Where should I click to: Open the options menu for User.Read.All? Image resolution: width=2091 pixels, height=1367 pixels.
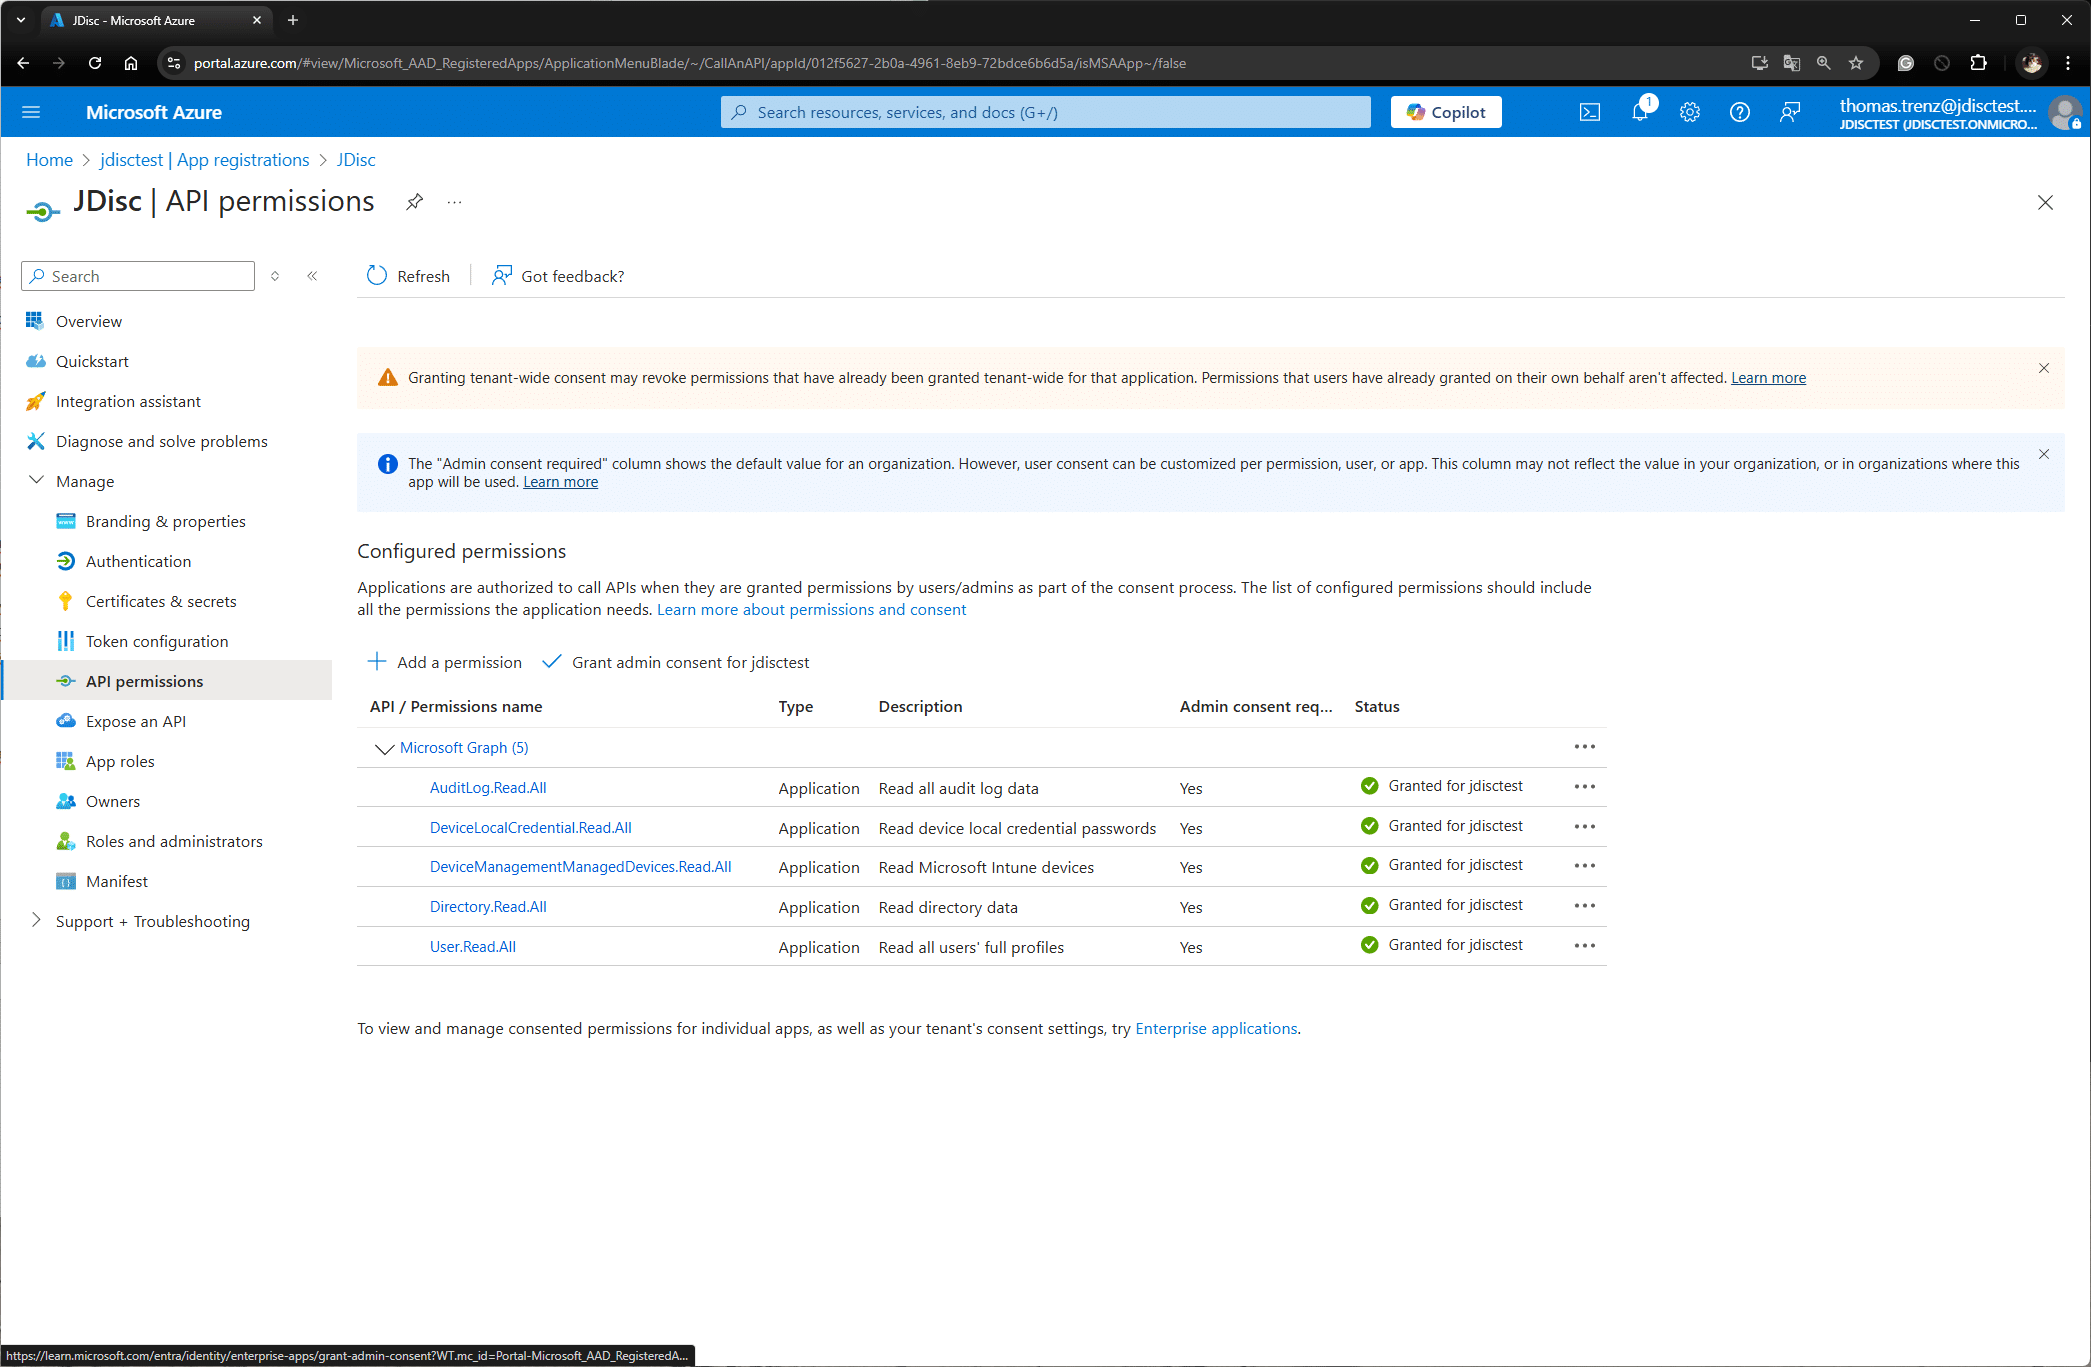1584,946
